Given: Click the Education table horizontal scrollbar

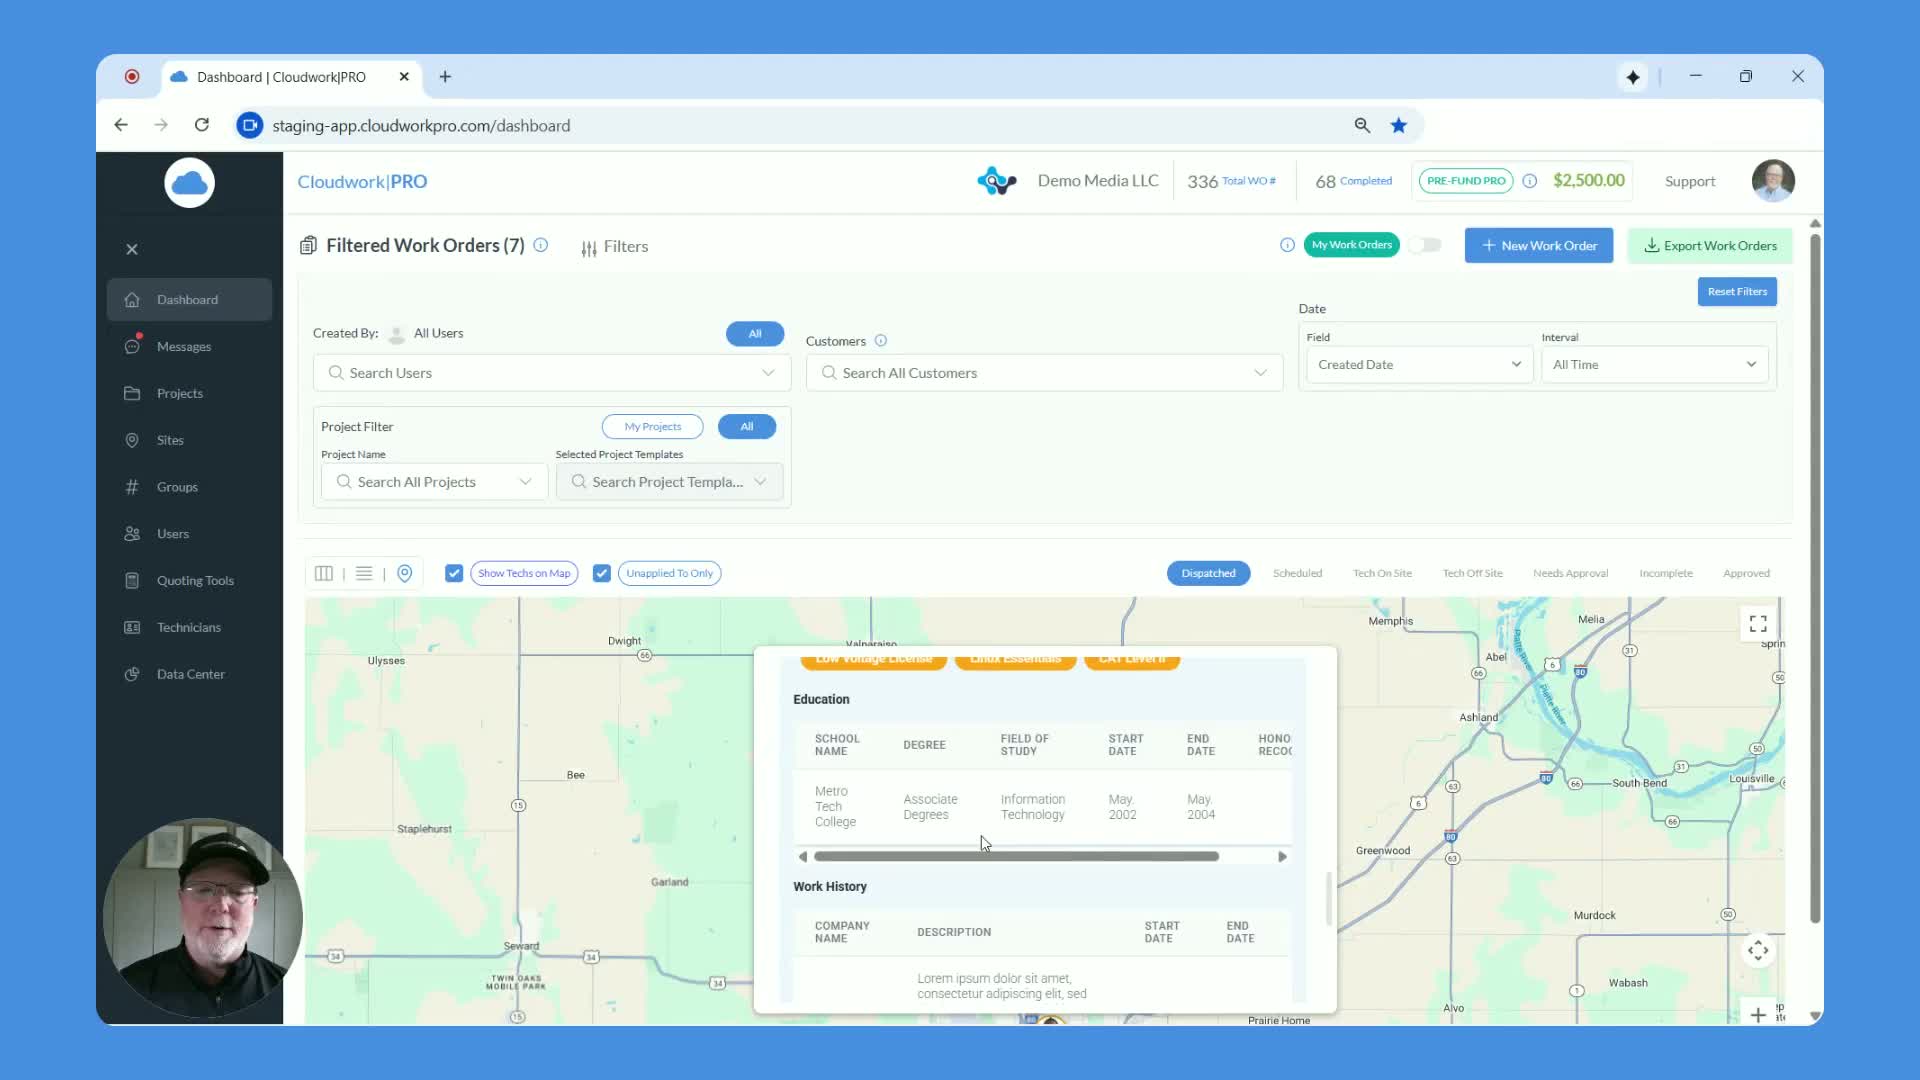Looking at the screenshot, I should [x=1016, y=857].
